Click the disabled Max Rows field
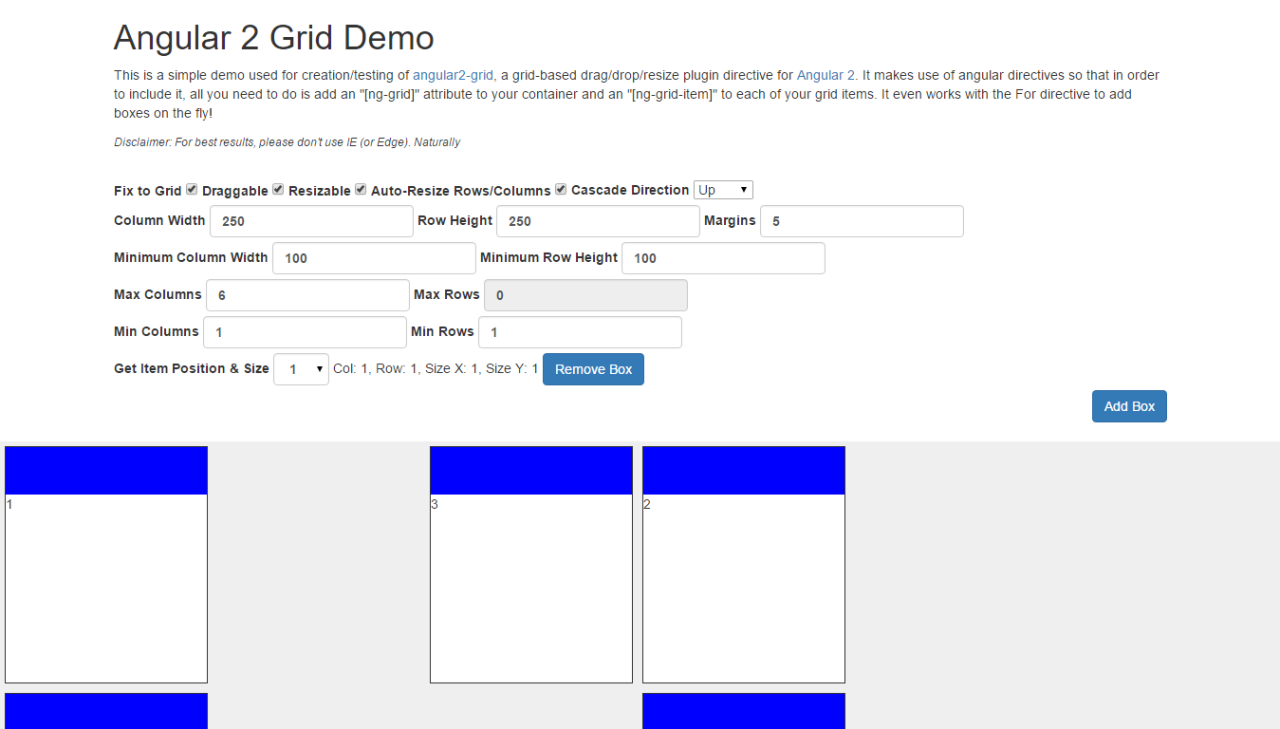 (x=586, y=295)
